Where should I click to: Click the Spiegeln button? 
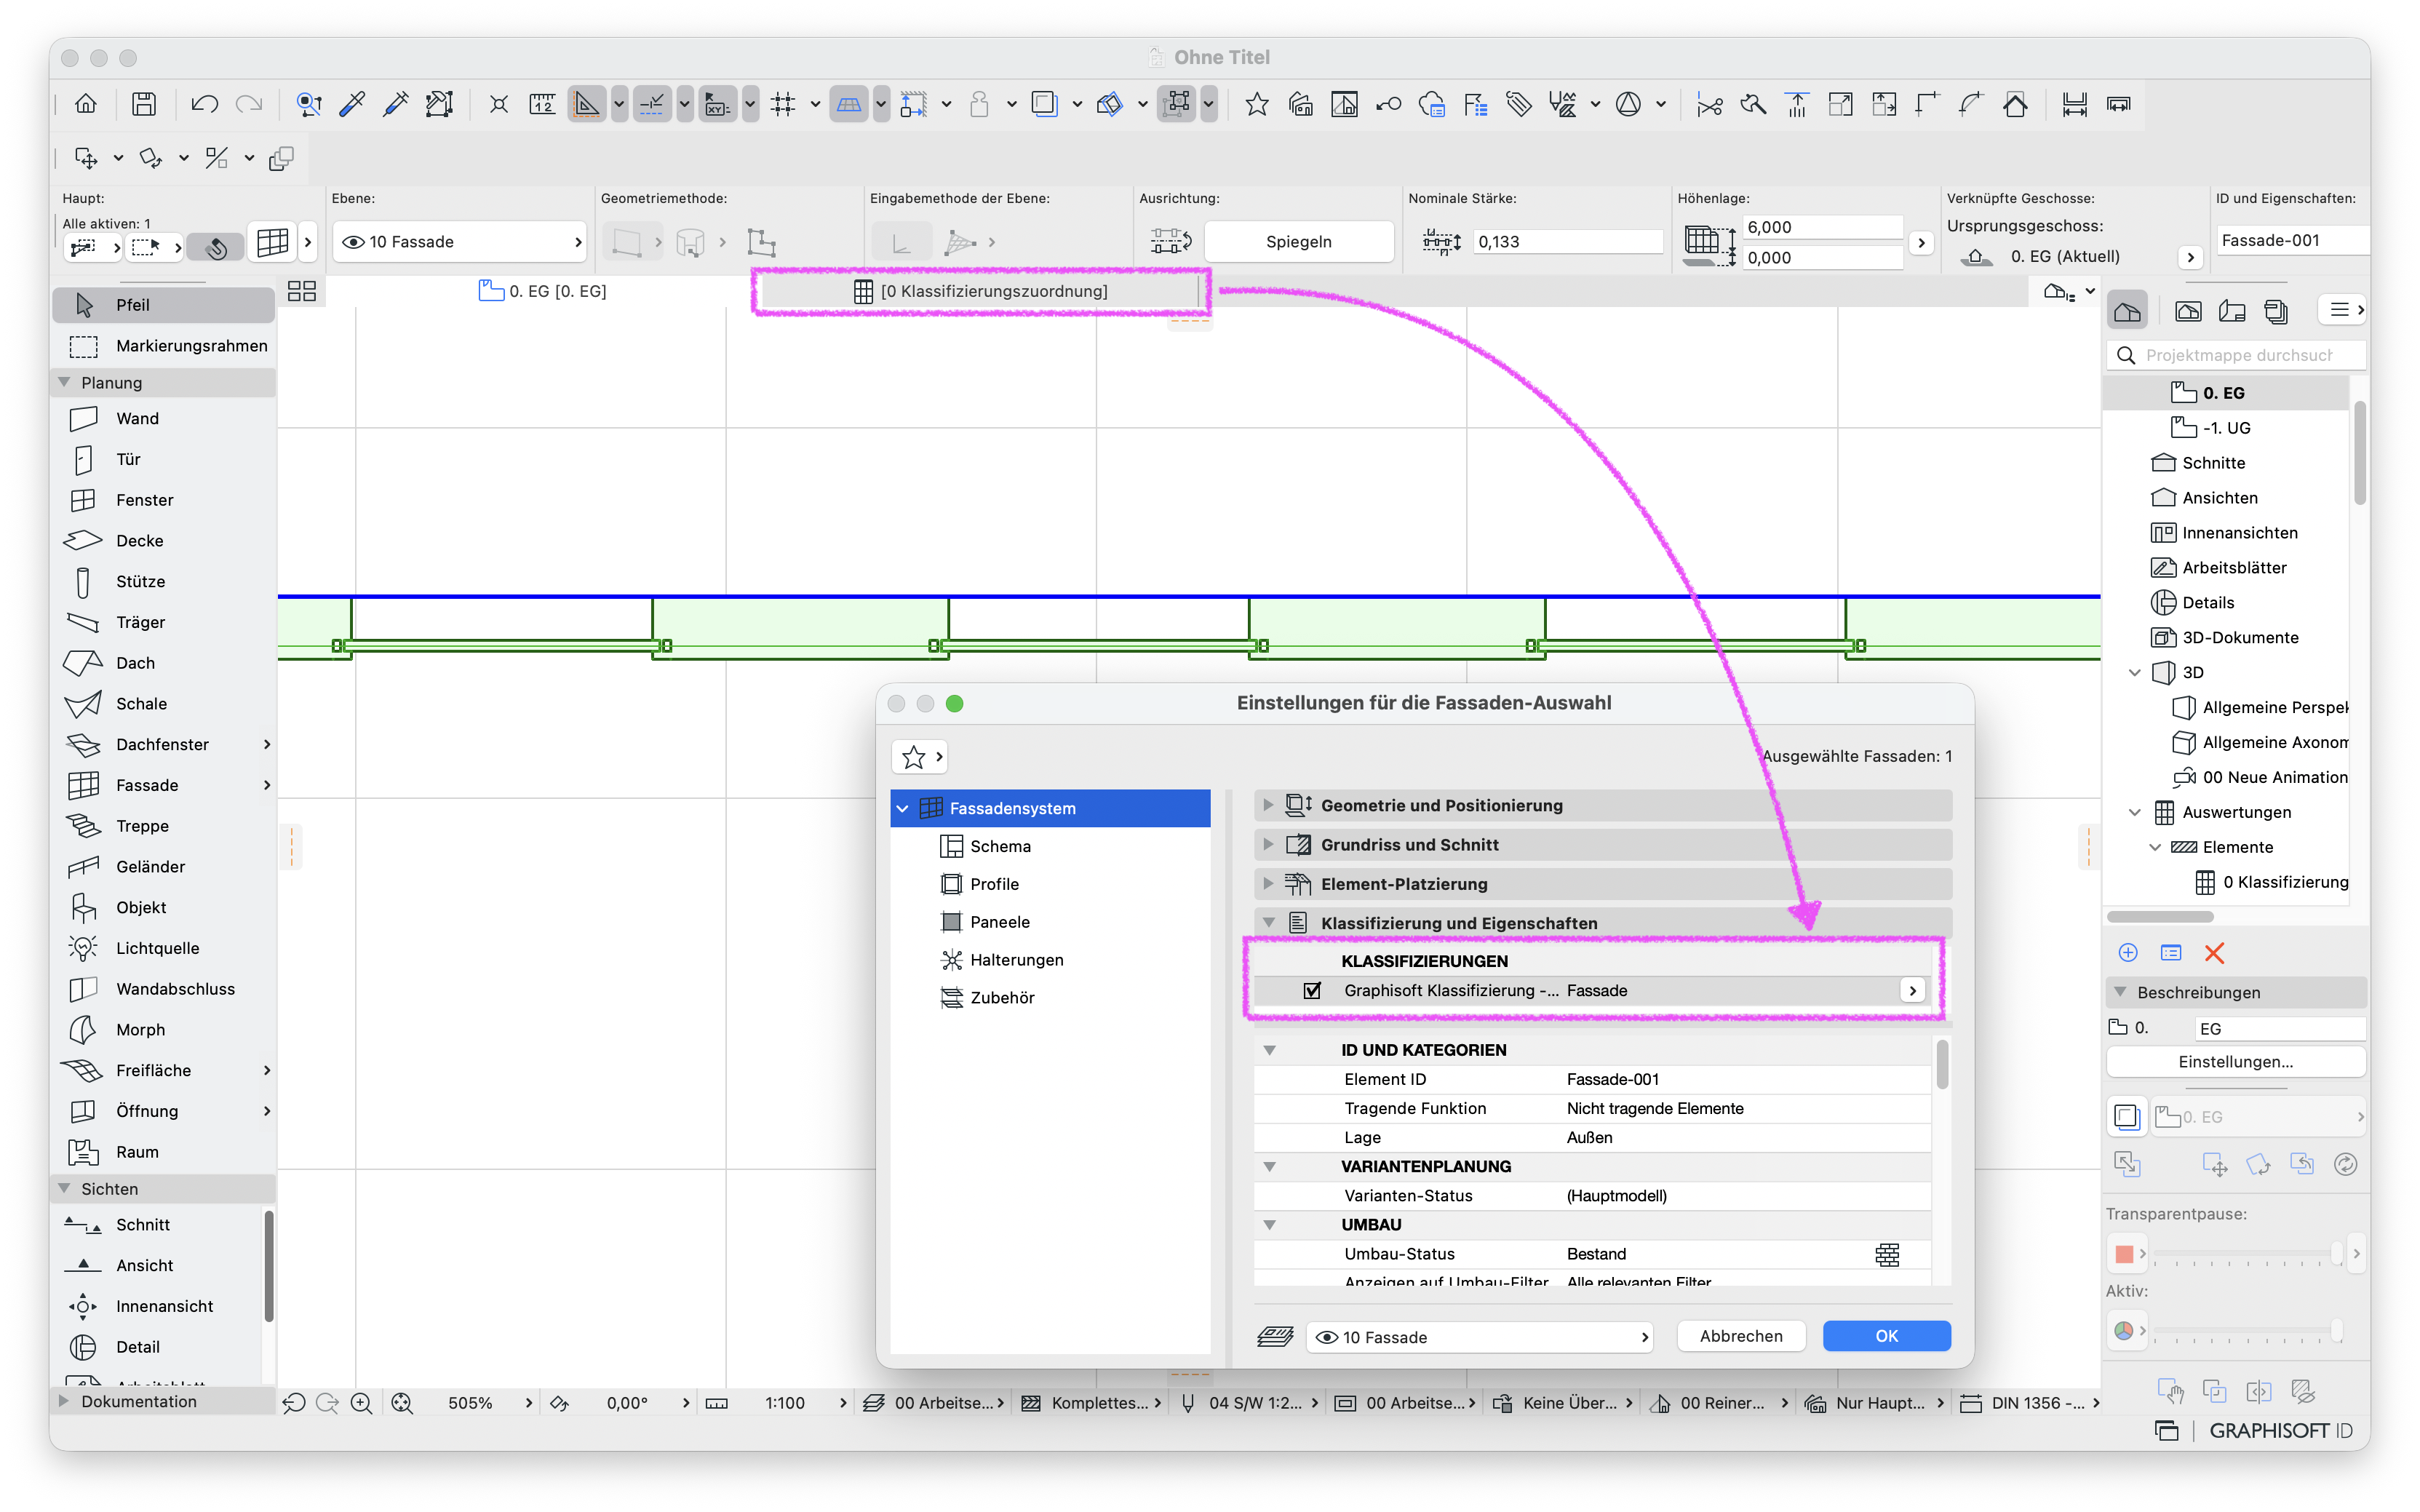pyautogui.click(x=1298, y=242)
